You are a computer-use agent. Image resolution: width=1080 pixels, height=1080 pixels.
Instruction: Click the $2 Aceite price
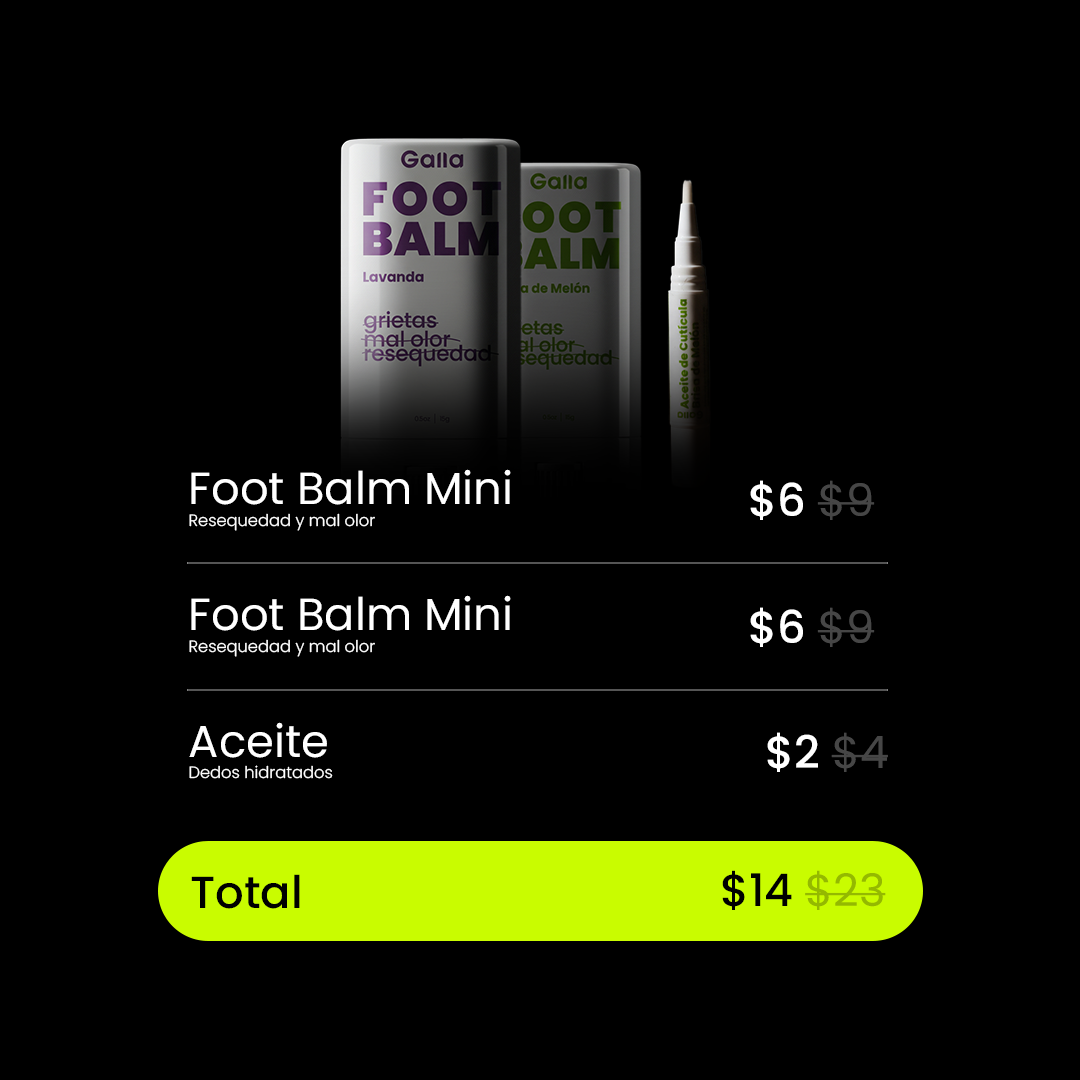click(x=792, y=751)
